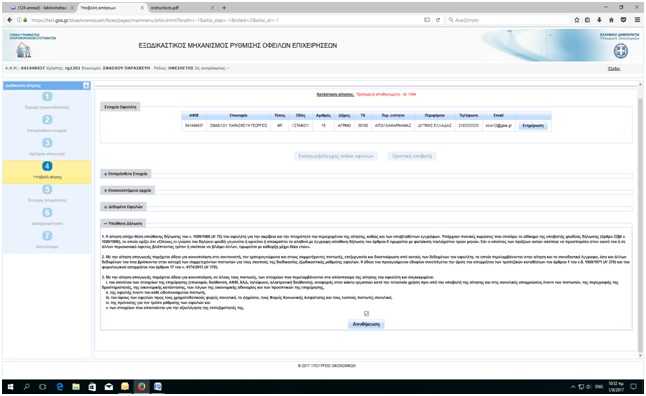Toggle reader view icon in address bar

coord(427,20)
